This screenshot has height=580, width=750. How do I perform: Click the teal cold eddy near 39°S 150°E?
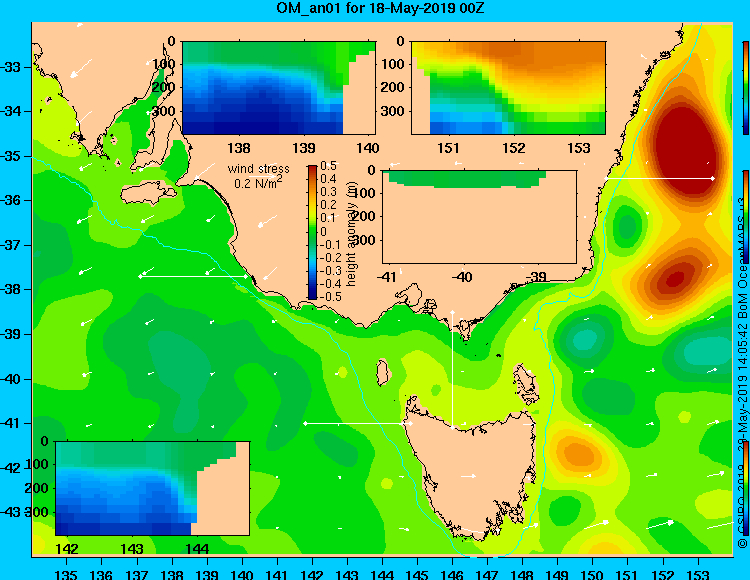click(x=585, y=339)
